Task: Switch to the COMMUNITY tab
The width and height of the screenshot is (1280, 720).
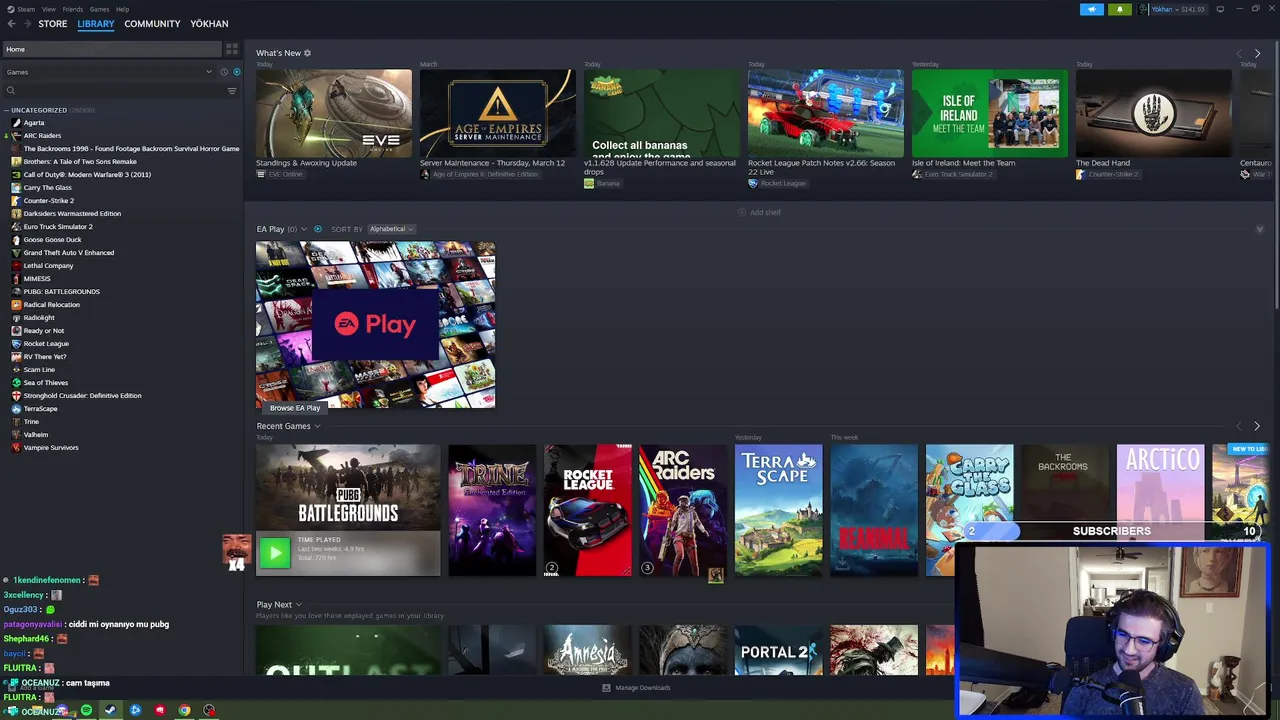Action: 152,24
